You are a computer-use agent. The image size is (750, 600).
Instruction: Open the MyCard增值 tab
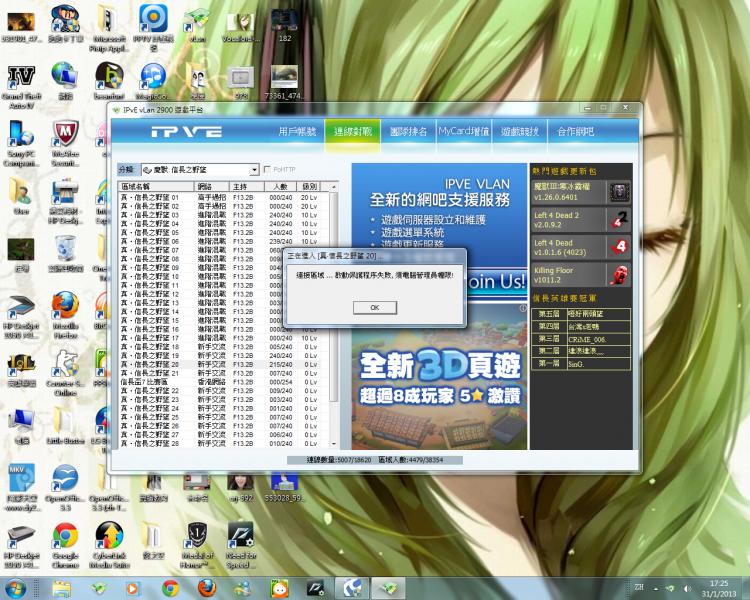(463, 131)
